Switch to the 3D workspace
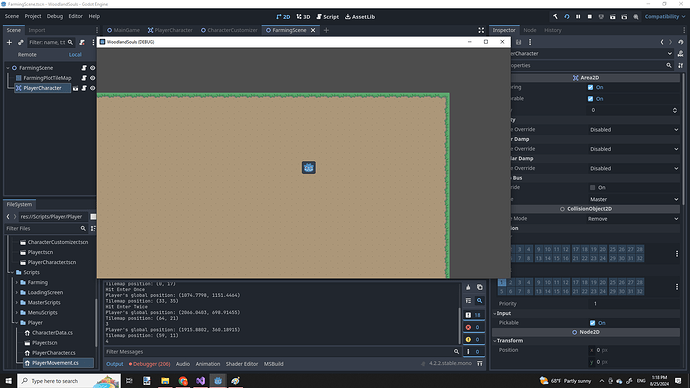The image size is (690, 388). [x=303, y=17]
